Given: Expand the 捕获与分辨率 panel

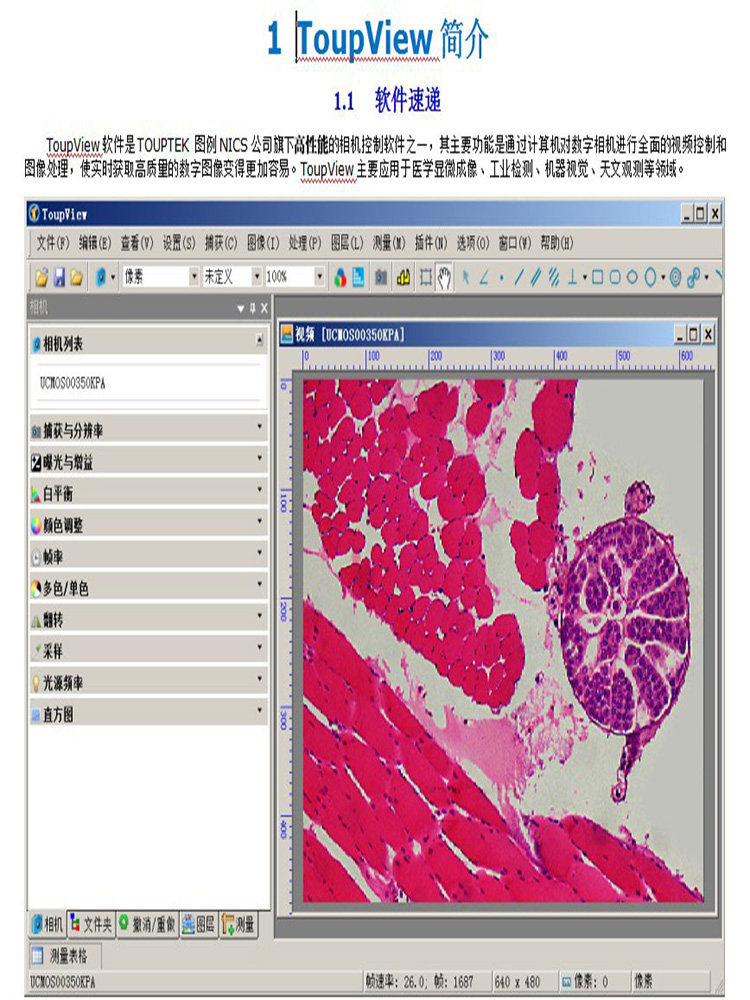Looking at the screenshot, I should pyautogui.click(x=149, y=430).
